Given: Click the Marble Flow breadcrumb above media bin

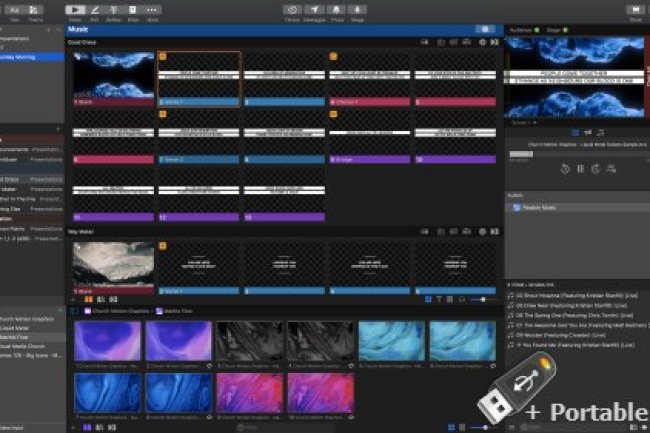Looking at the screenshot, I should (174, 311).
